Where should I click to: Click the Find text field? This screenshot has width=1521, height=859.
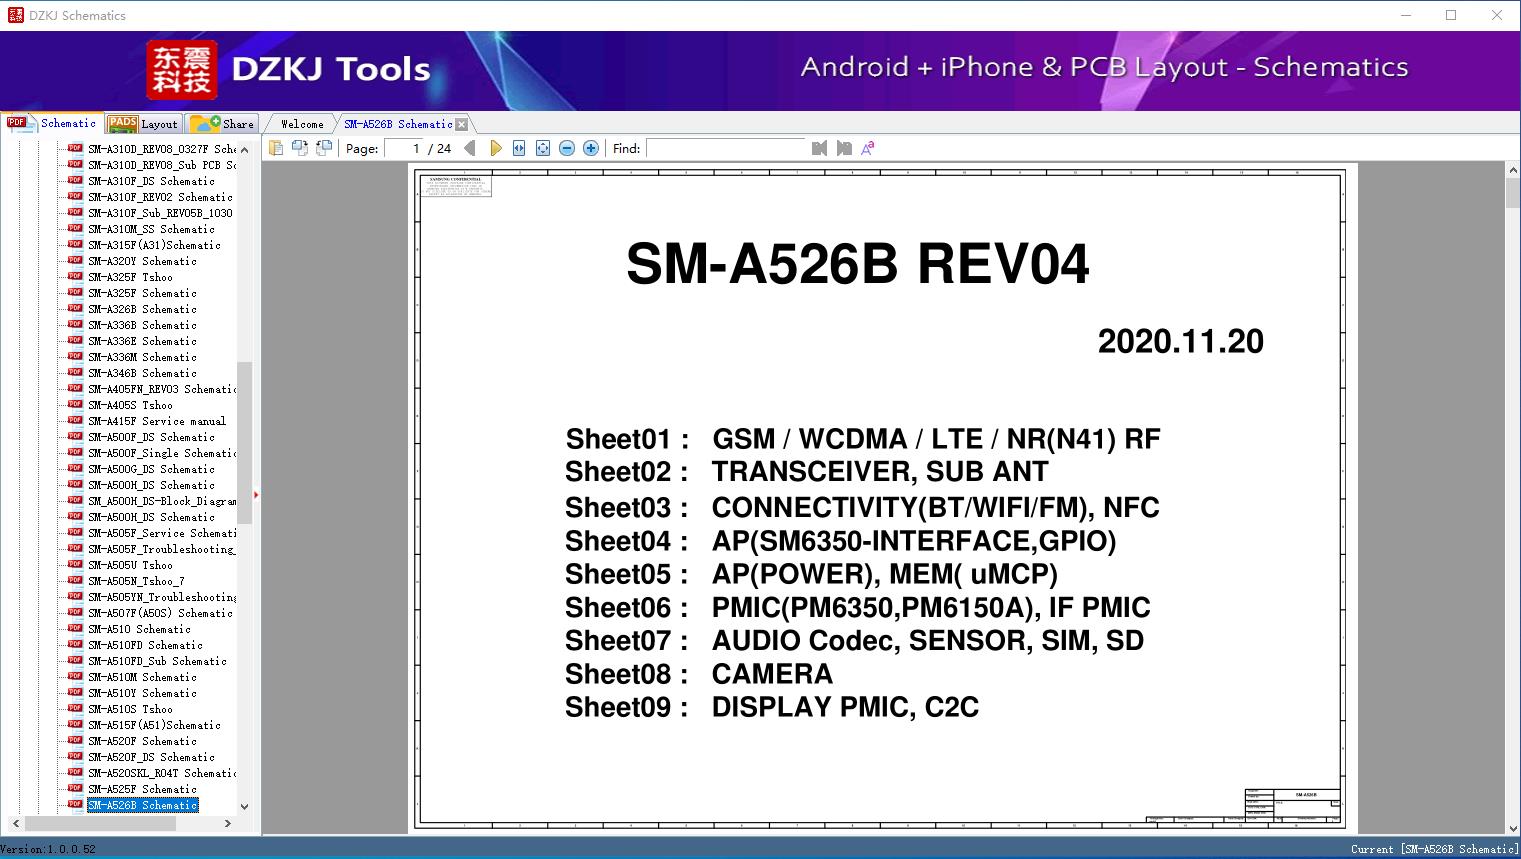(x=725, y=148)
